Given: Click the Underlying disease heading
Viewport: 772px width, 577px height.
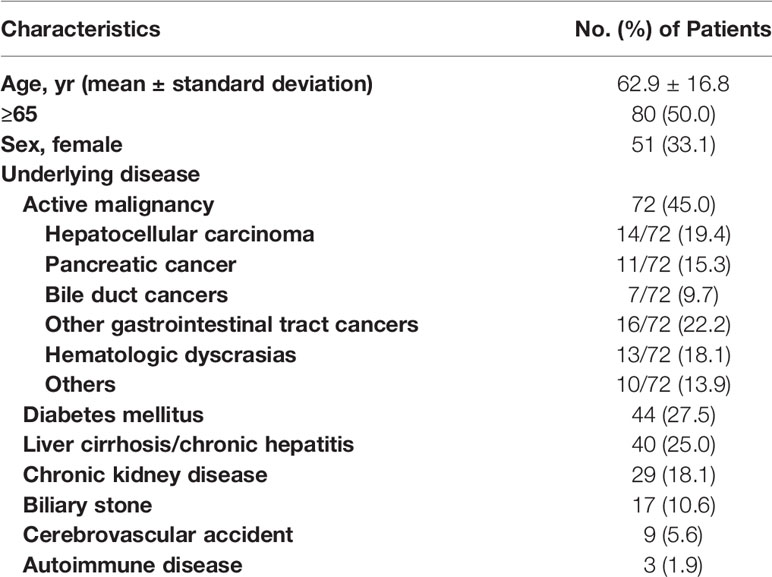Looking at the screenshot, I should pos(100,174).
